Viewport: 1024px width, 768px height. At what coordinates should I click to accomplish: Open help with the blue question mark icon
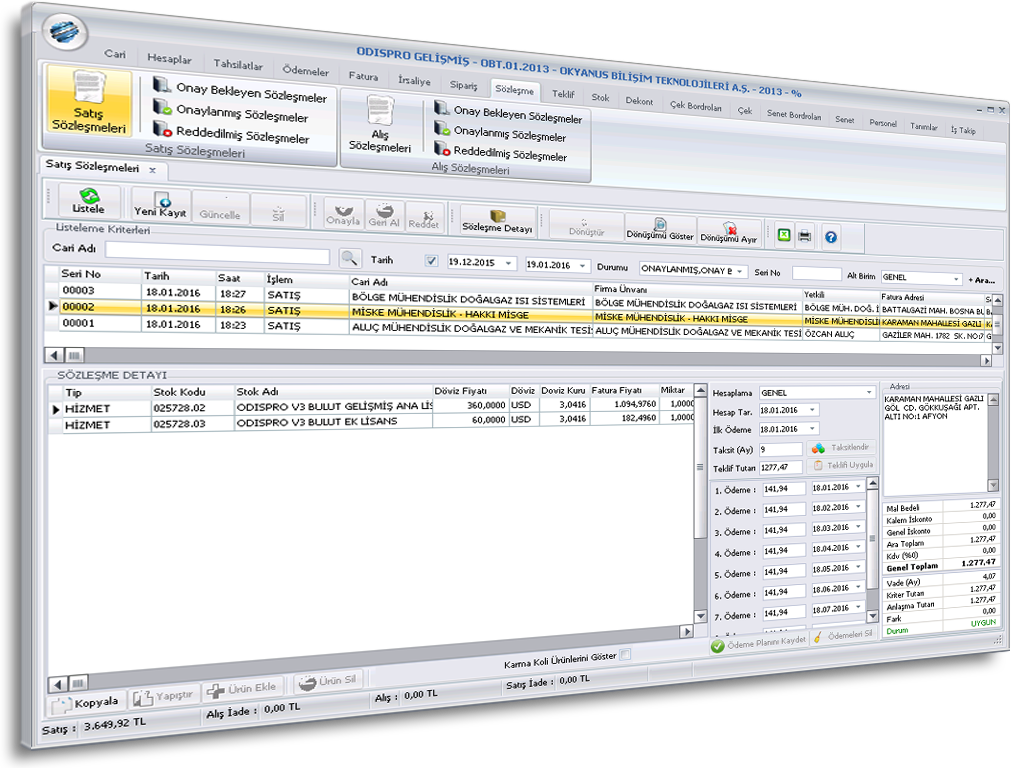click(830, 237)
